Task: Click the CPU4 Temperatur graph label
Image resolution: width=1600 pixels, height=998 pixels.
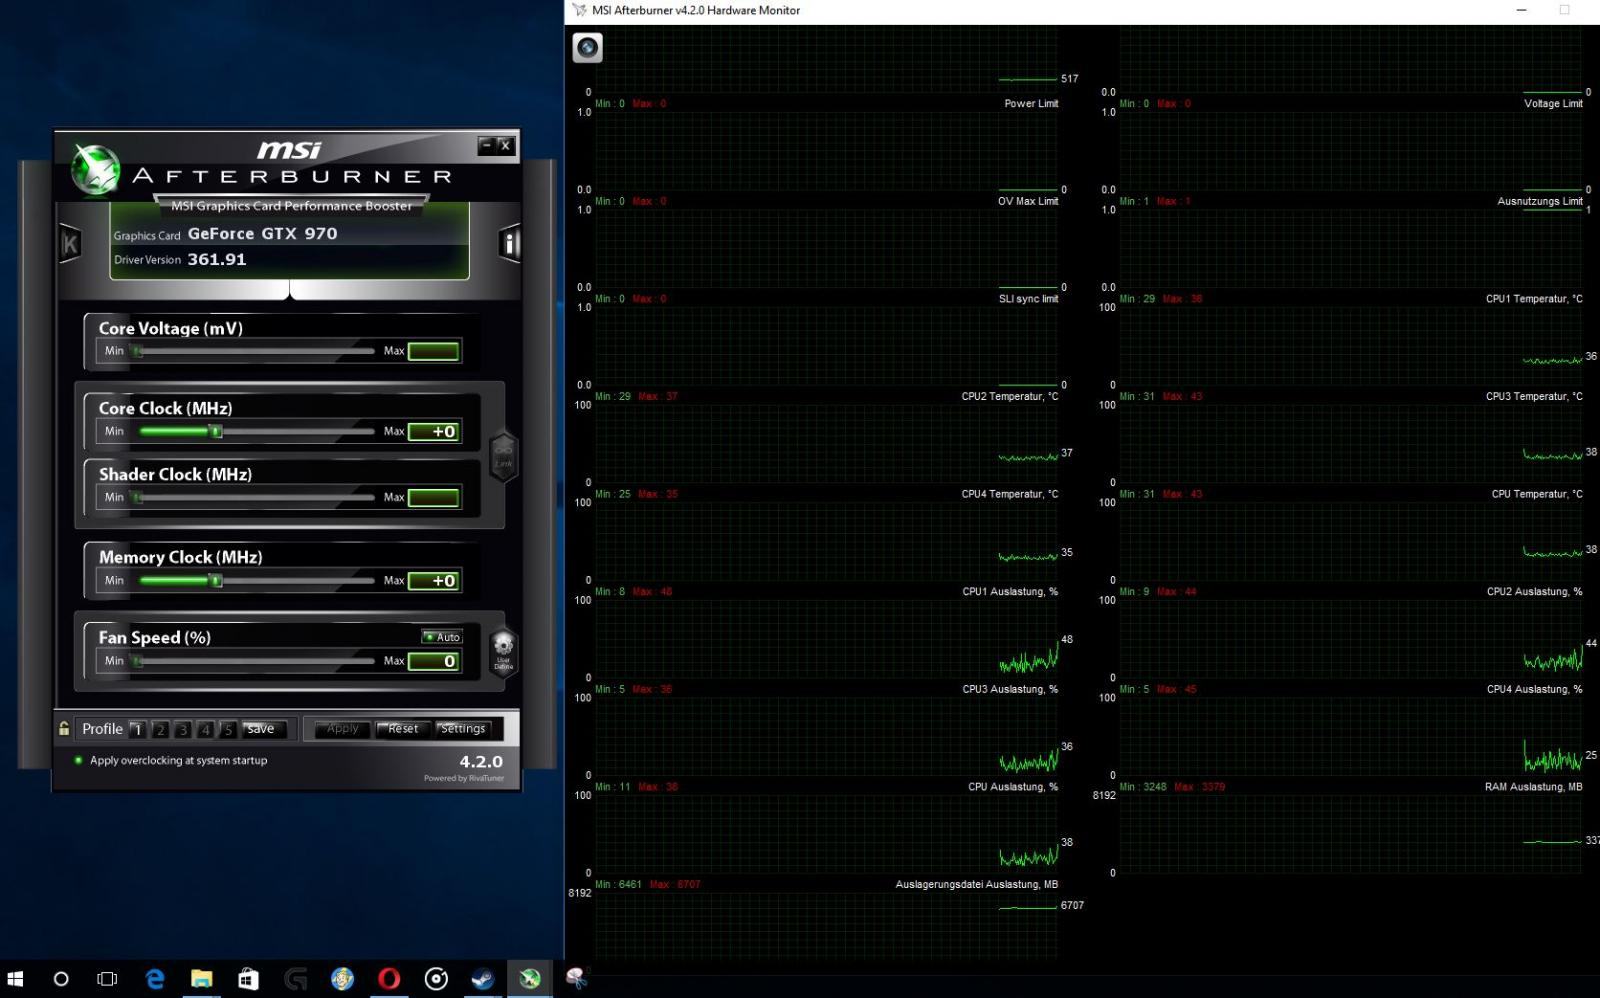Action: pos(1010,494)
